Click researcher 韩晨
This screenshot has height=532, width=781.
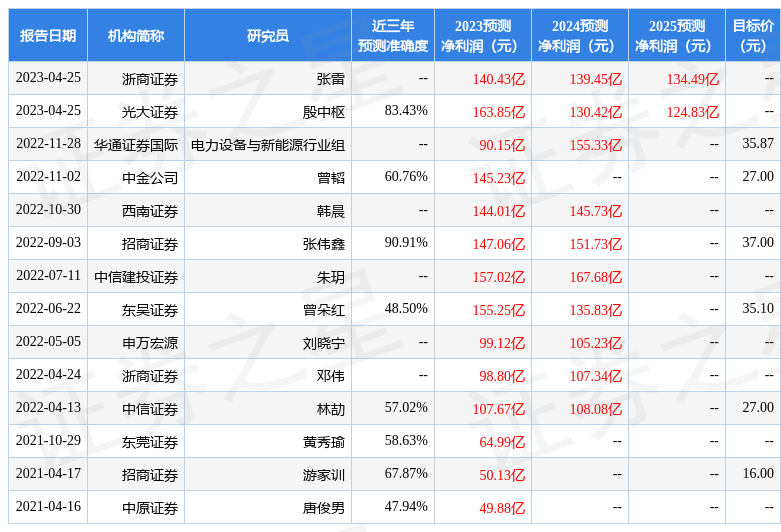pos(331,211)
